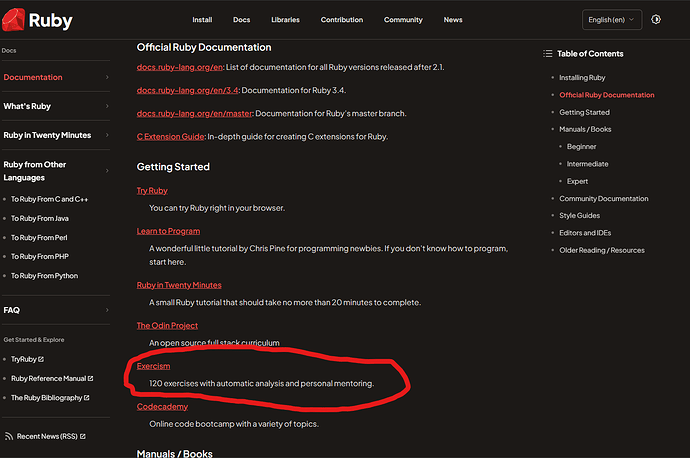Click the Table of Contents list icon
The height and width of the screenshot is (458, 690).
pyautogui.click(x=547, y=54)
